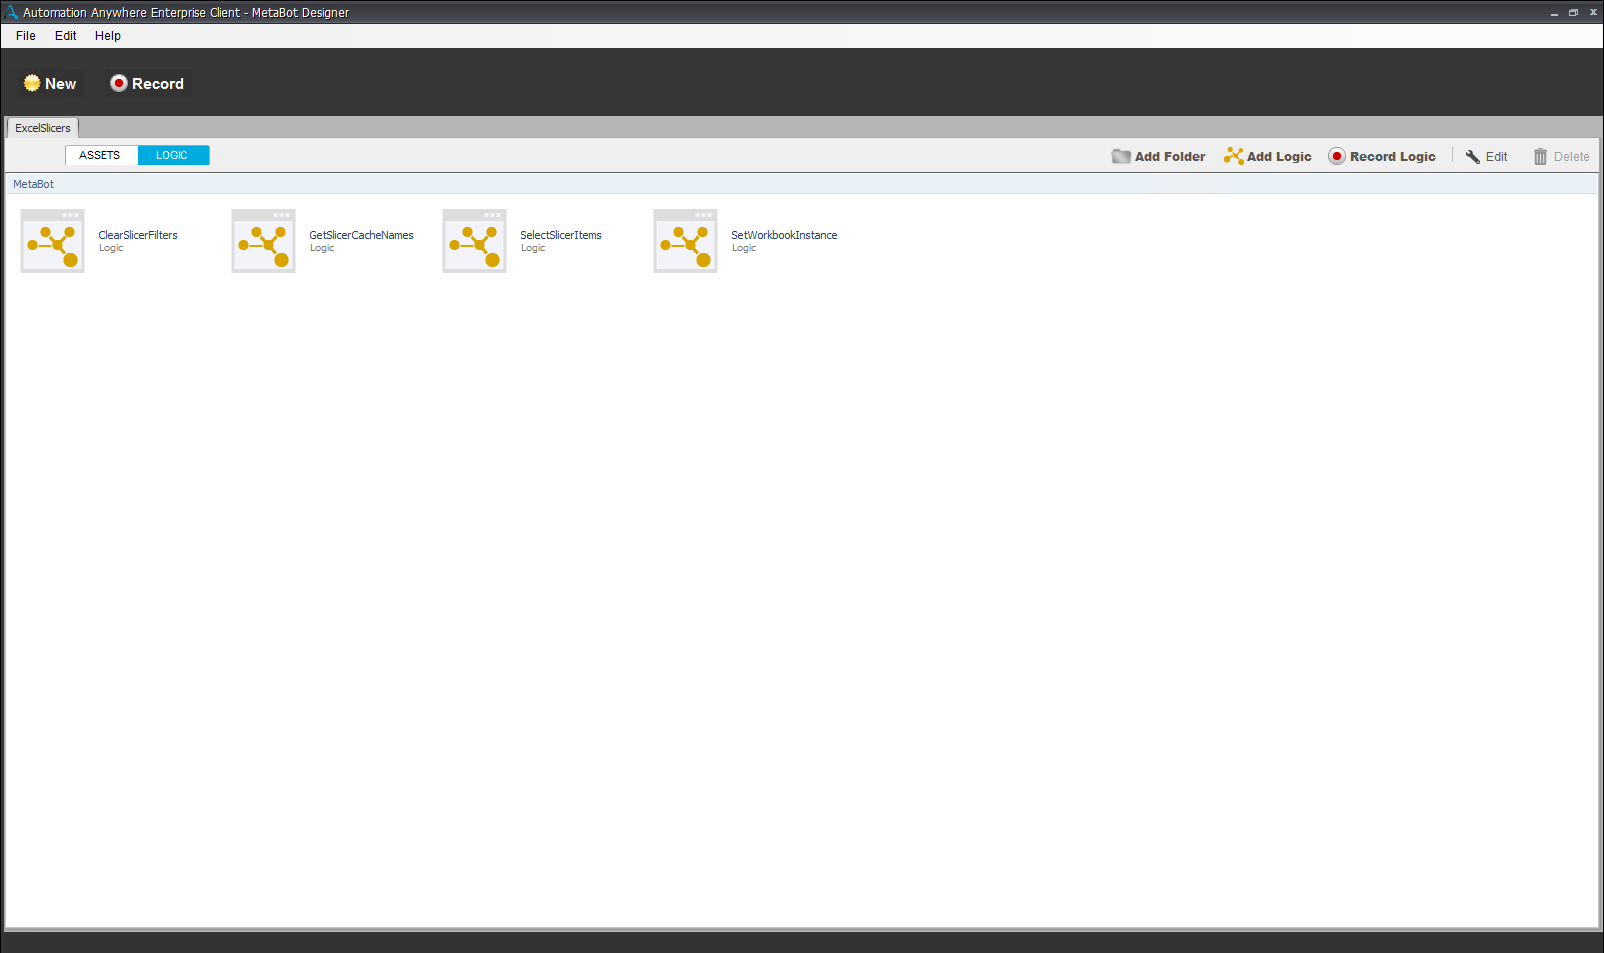Click the Record Logic red dot icon
Viewport: 1604px width, 953px height.
pyautogui.click(x=1337, y=156)
